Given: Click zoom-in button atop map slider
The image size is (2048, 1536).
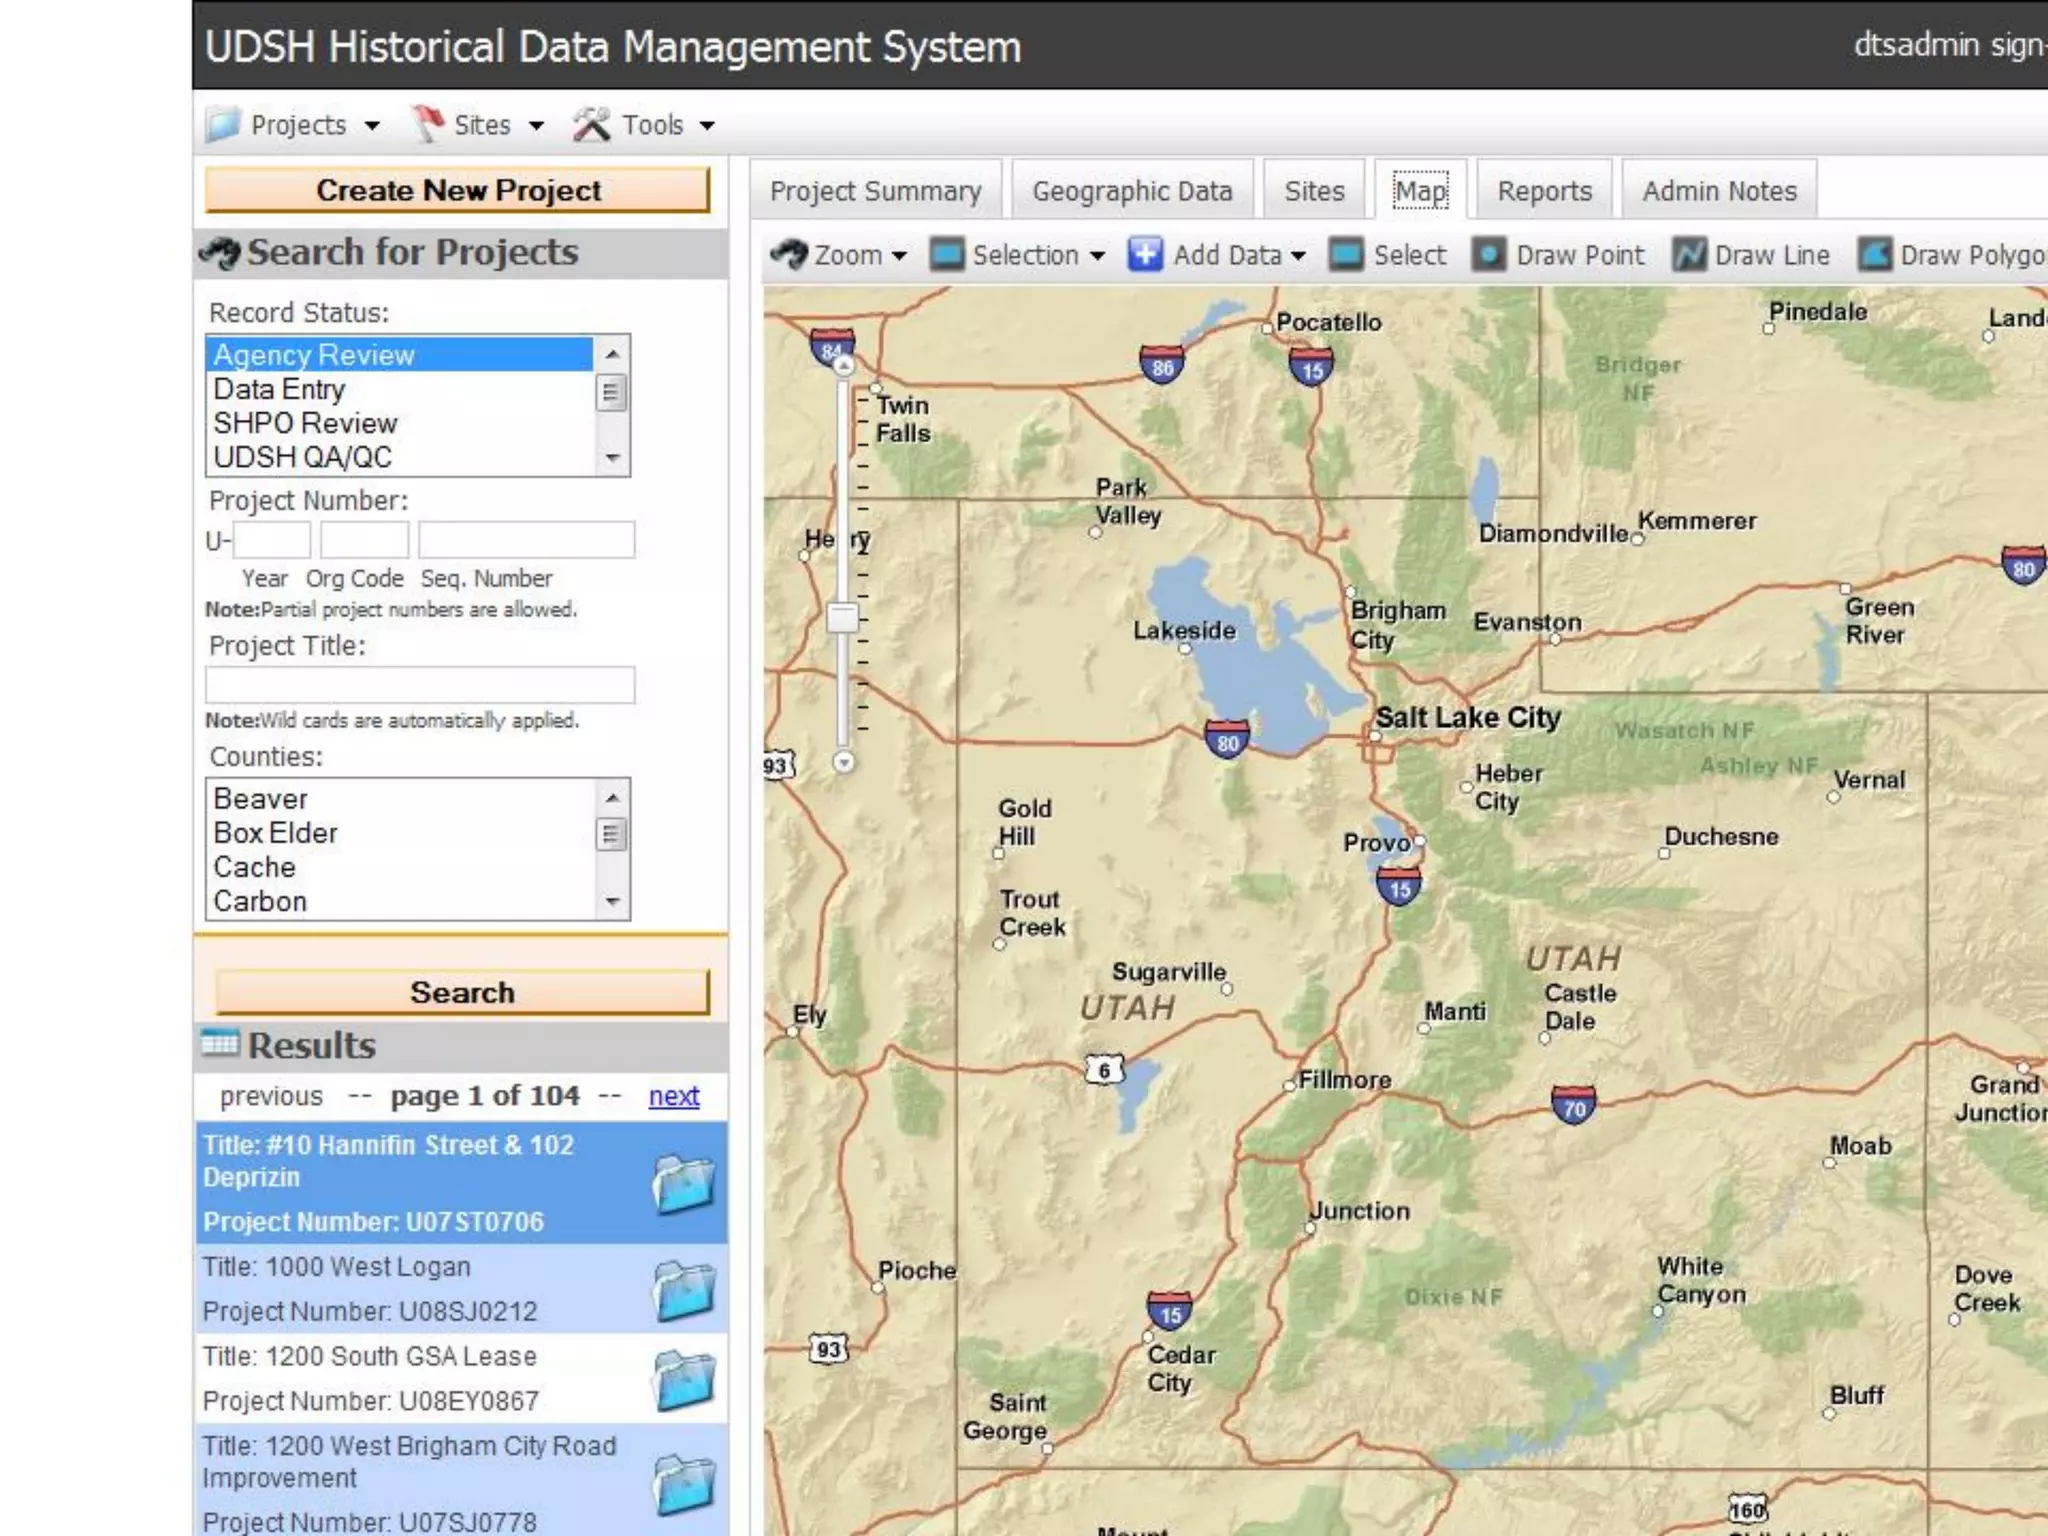Looking at the screenshot, I should [844, 366].
